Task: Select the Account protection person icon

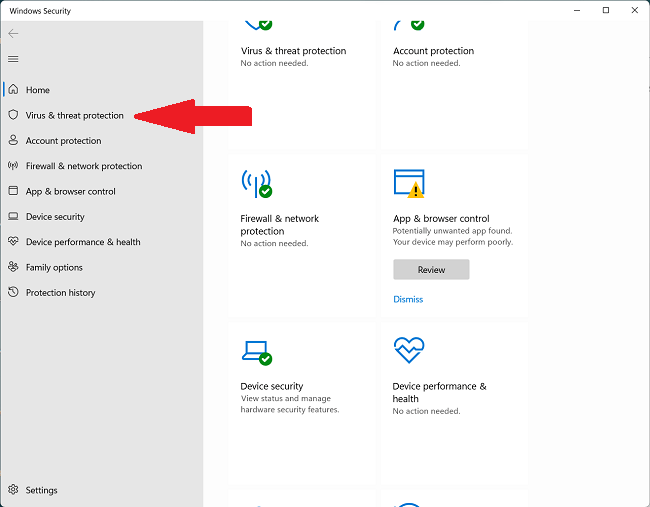Action: 13,141
